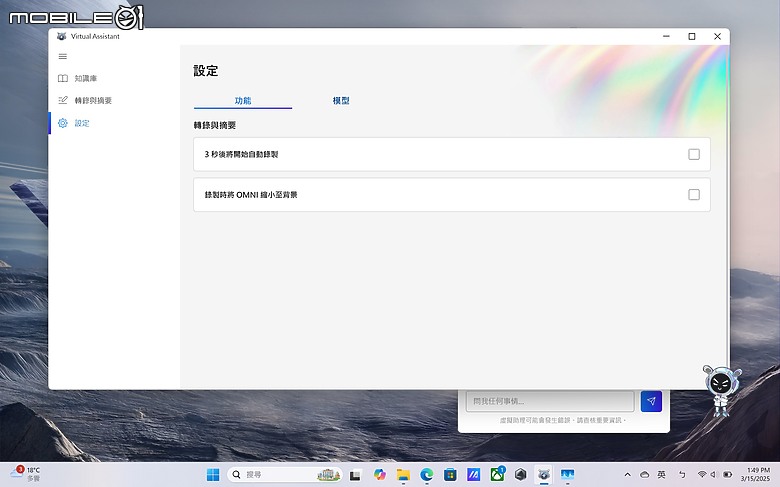
Task: Open the blue monitor app on the taskbar
Action: click(x=567, y=475)
